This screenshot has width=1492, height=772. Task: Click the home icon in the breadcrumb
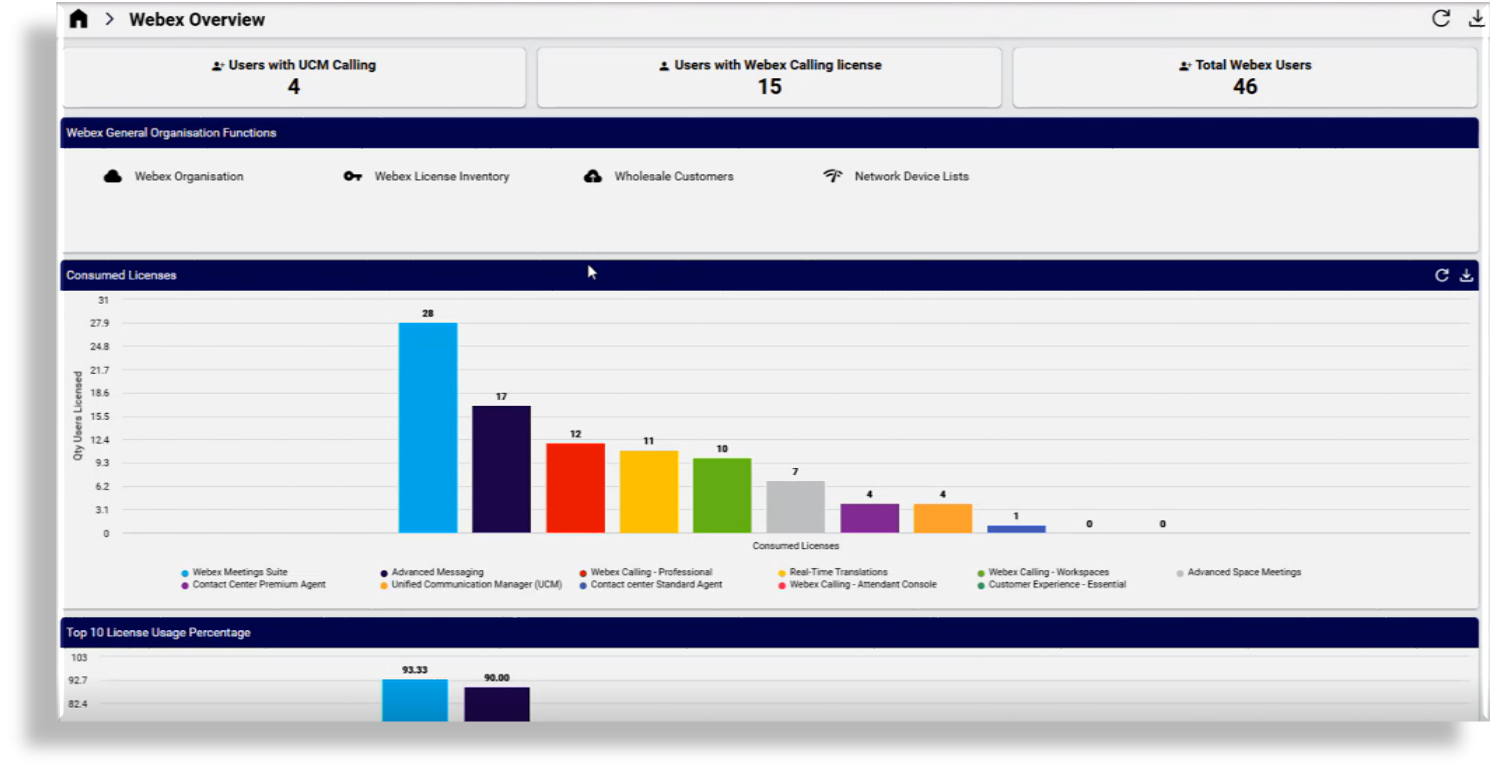tap(79, 18)
